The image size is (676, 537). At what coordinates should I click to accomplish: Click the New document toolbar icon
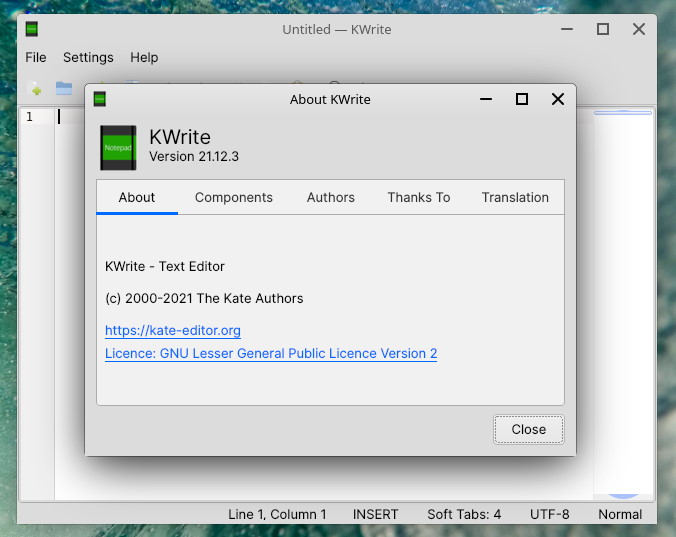coord(36,88)
